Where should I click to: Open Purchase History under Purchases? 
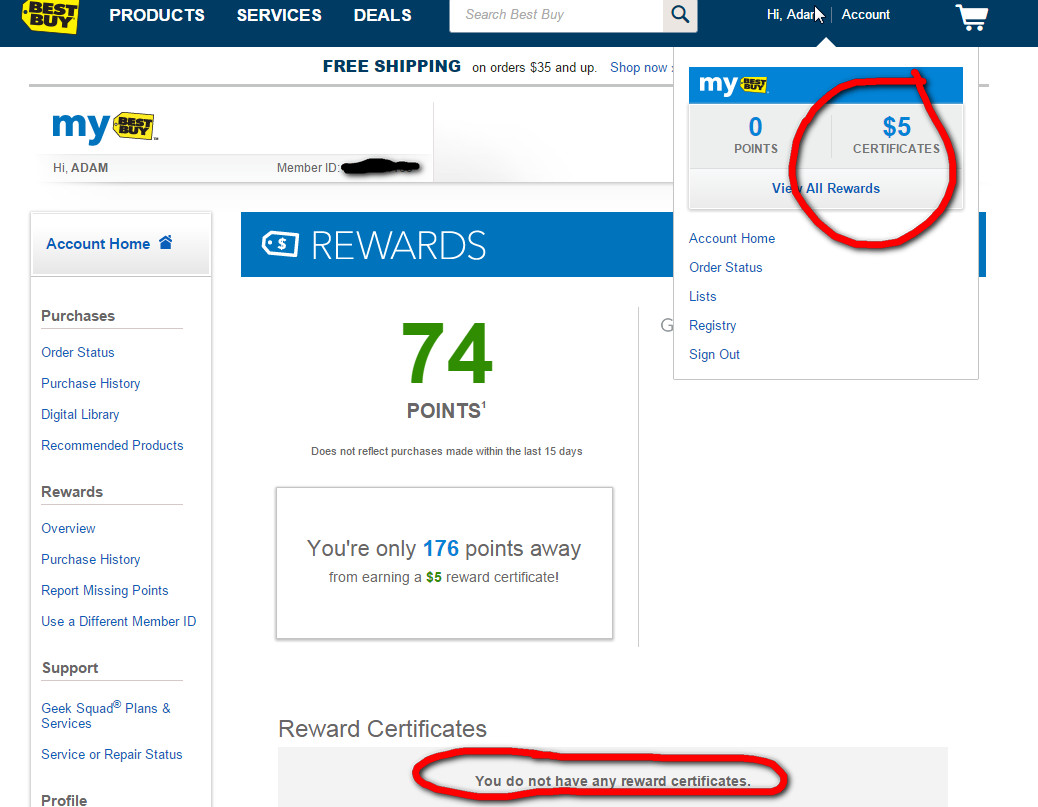pyautogui.click(x=91, y=384)
